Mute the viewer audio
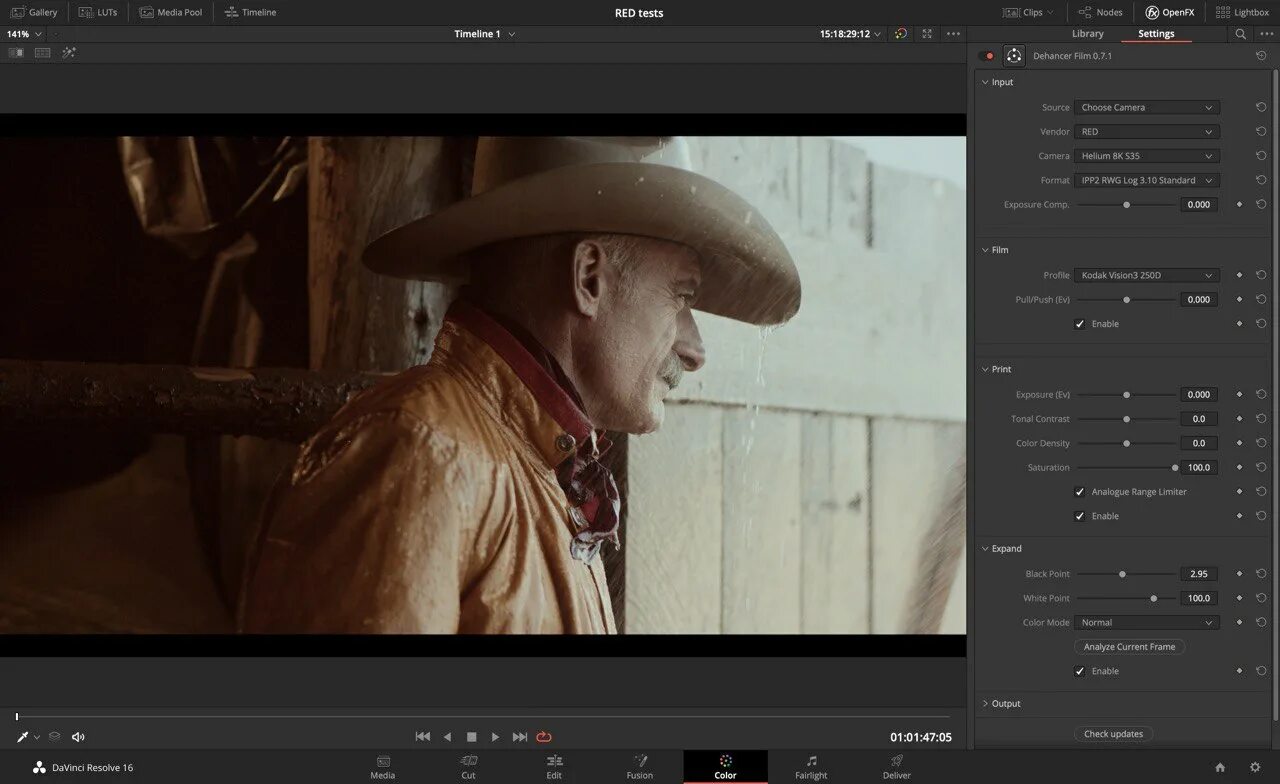This screenshot has height=784, width=1280. tap(78, 737)
